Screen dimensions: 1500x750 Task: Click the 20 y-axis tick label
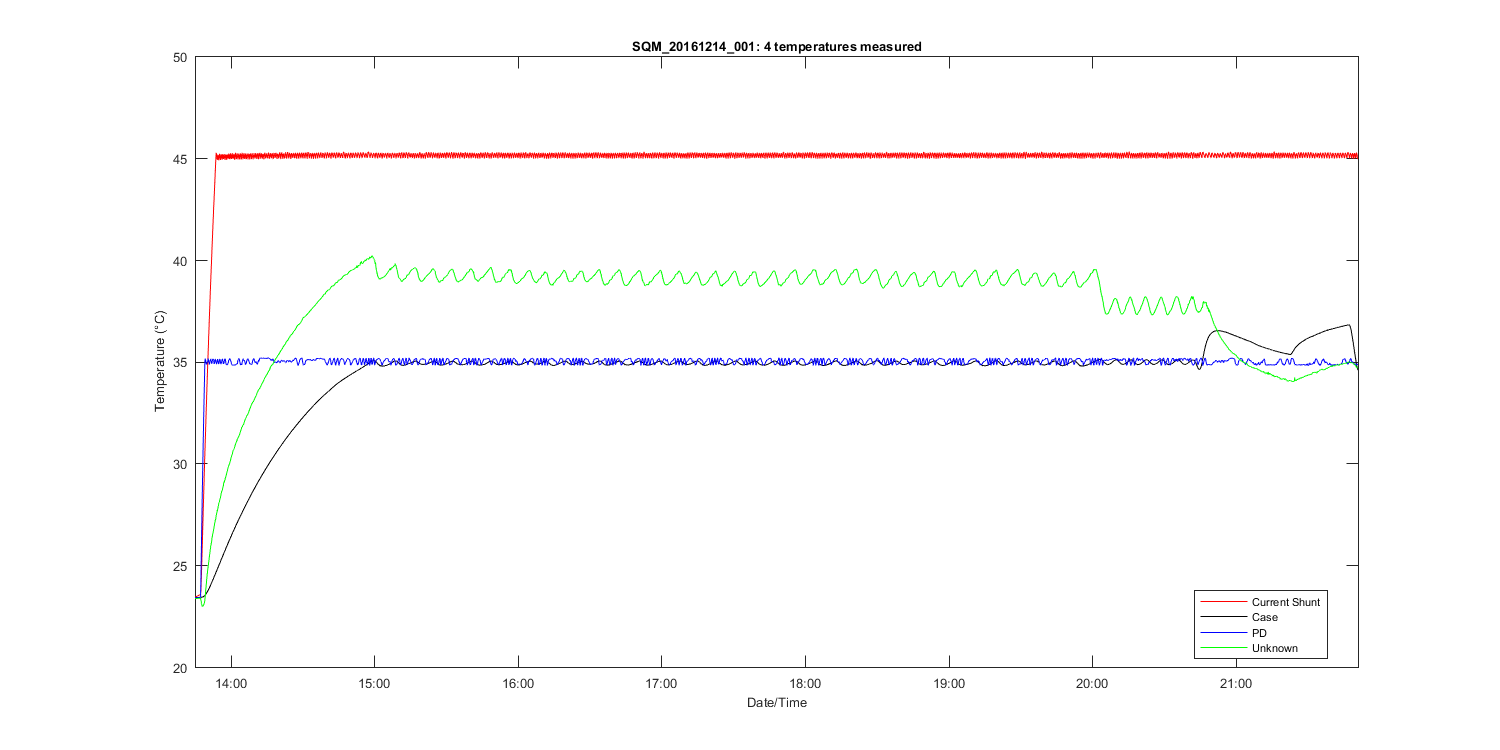point(182,668)
